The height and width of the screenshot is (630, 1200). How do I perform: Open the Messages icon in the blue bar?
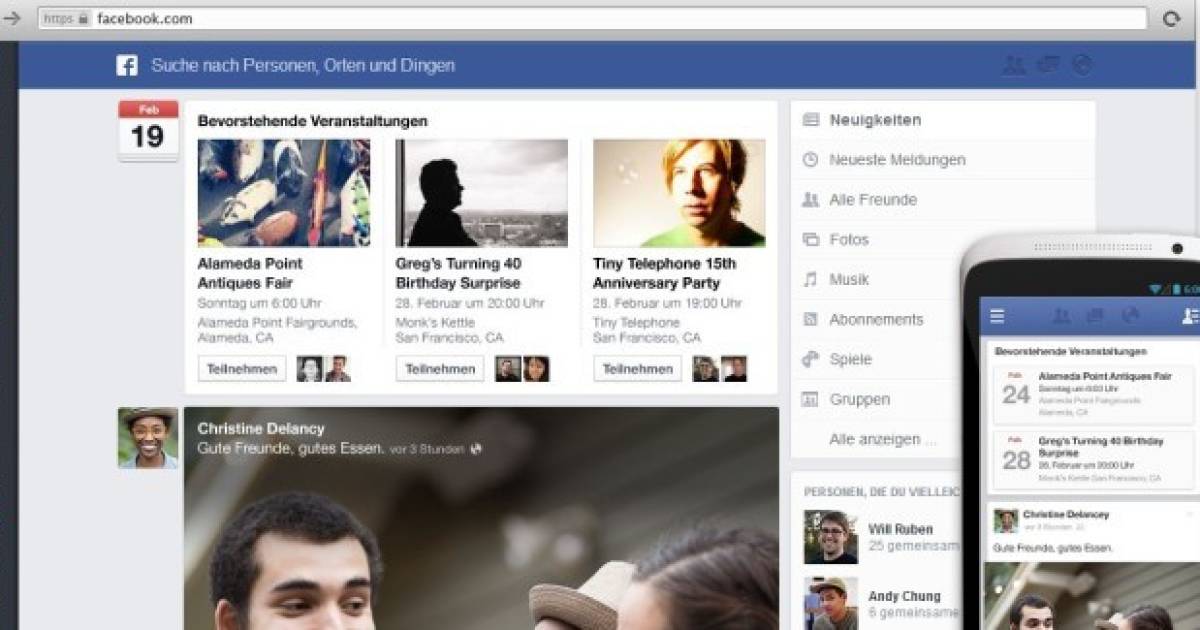1048,64
